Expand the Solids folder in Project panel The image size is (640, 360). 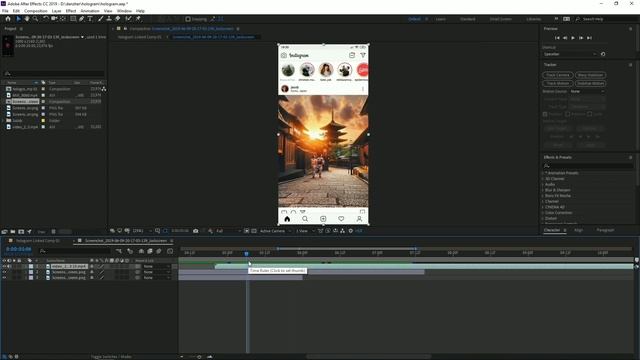click(4, 121)
